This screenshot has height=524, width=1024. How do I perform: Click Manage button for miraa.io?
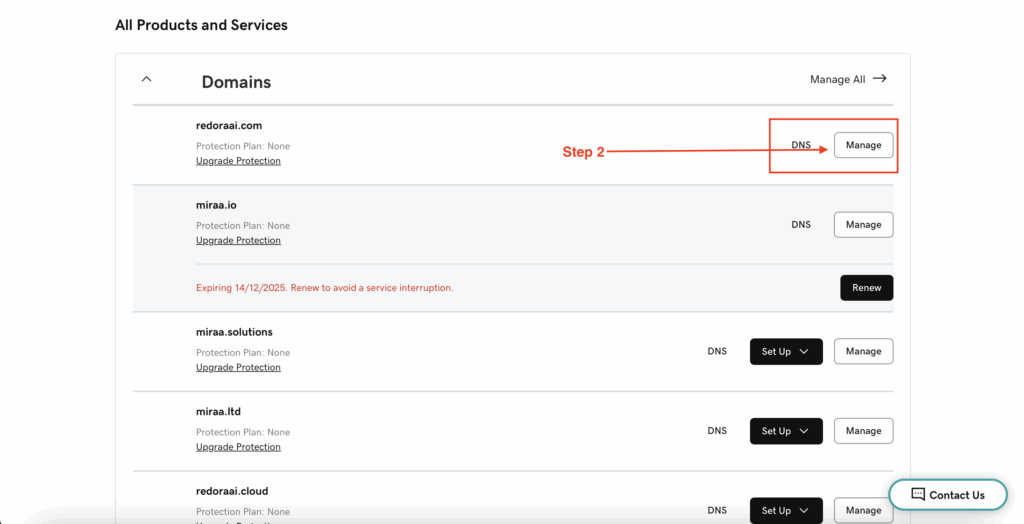tap(863, 225)
